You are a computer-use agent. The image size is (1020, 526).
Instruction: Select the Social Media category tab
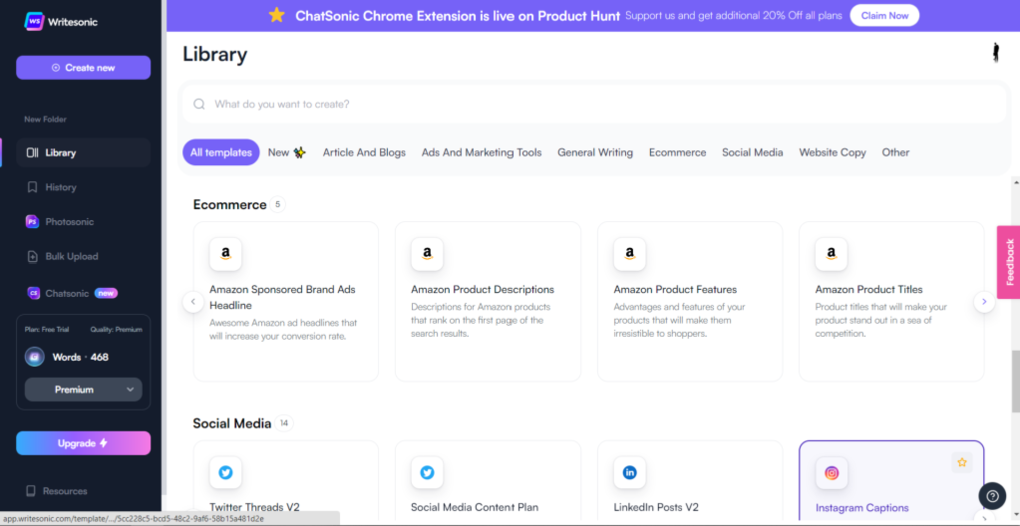coord(752,153)
